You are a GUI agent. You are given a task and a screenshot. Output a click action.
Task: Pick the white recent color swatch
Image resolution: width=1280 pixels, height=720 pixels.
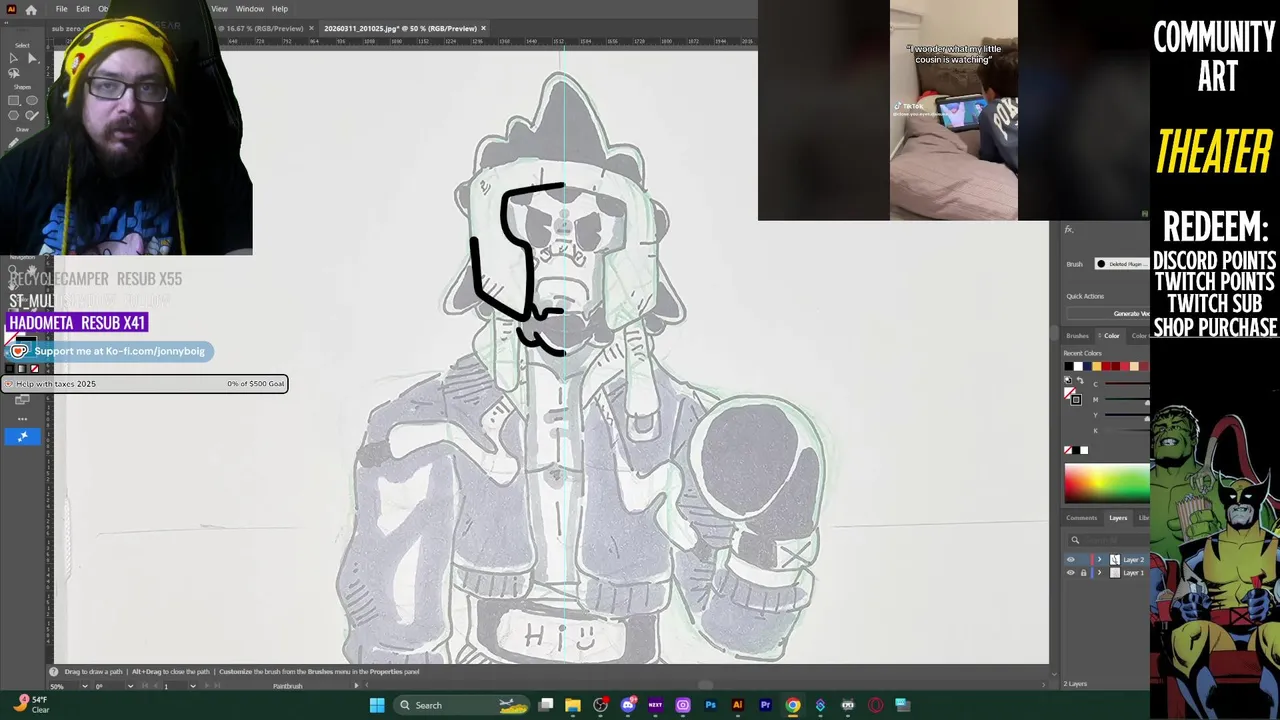click(x=1077, y=366)
